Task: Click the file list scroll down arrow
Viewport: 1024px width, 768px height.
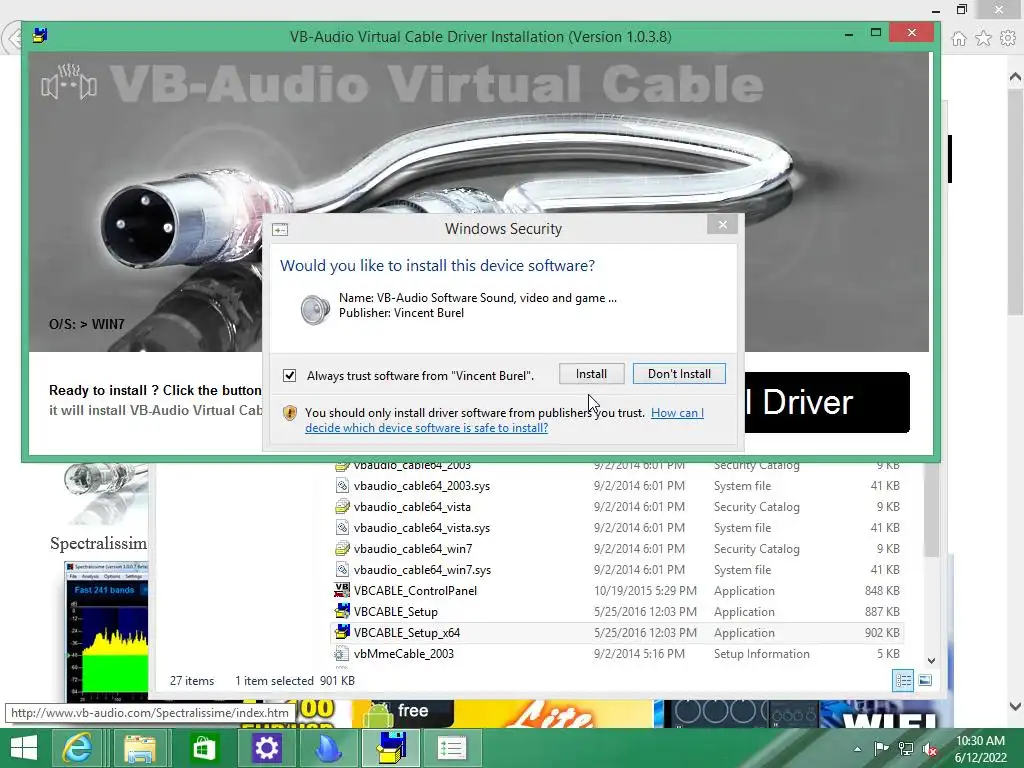Action: (x=931, y=660)
